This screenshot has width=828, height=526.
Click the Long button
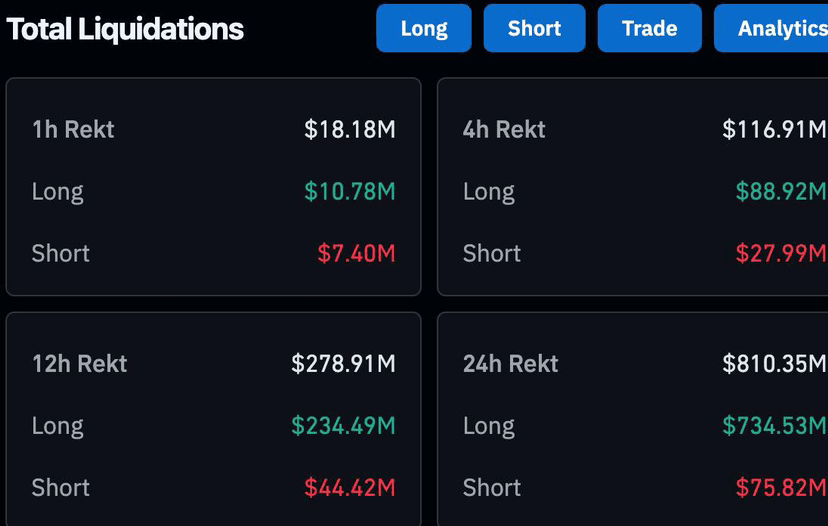(x=424, y=28)
